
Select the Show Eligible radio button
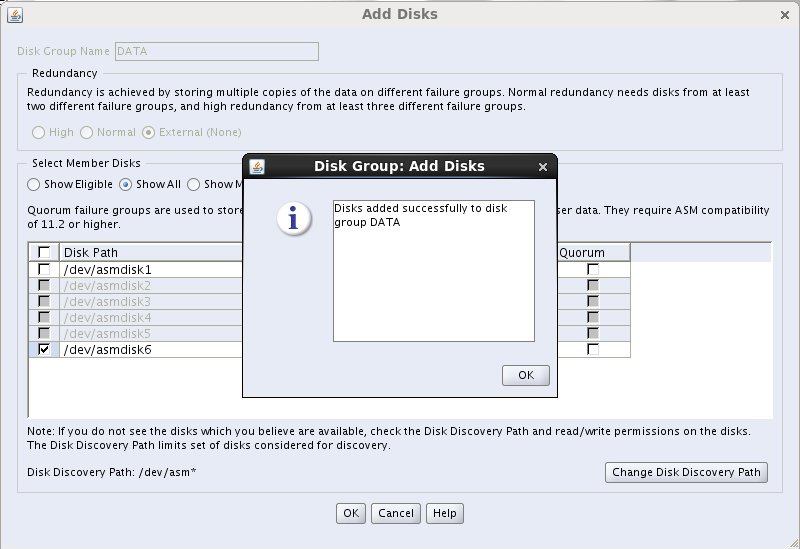pyautogui.click(x=34, y=184)
